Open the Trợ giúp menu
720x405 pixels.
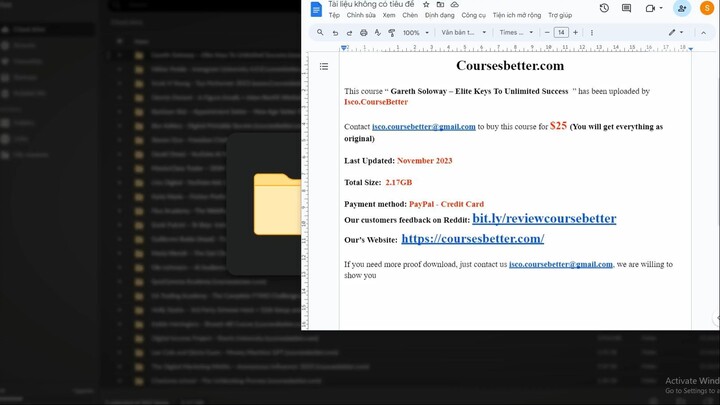point(560,15)
